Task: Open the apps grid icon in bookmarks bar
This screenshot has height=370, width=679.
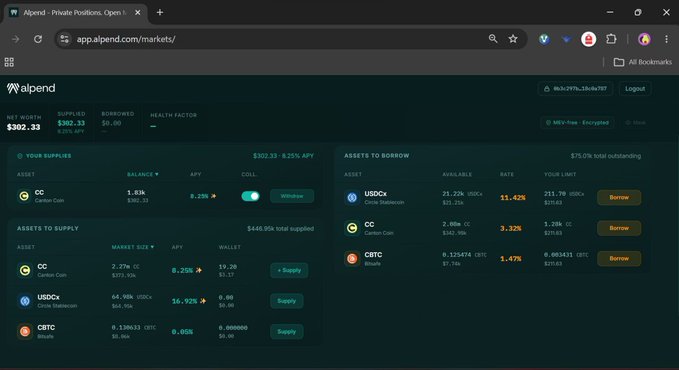Action: (x=9, y=62)
